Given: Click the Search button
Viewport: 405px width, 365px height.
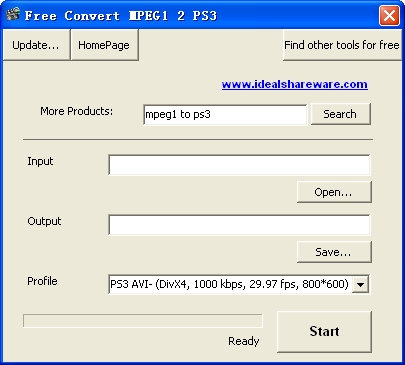Looking at the screenshot, I should (340, 114).
